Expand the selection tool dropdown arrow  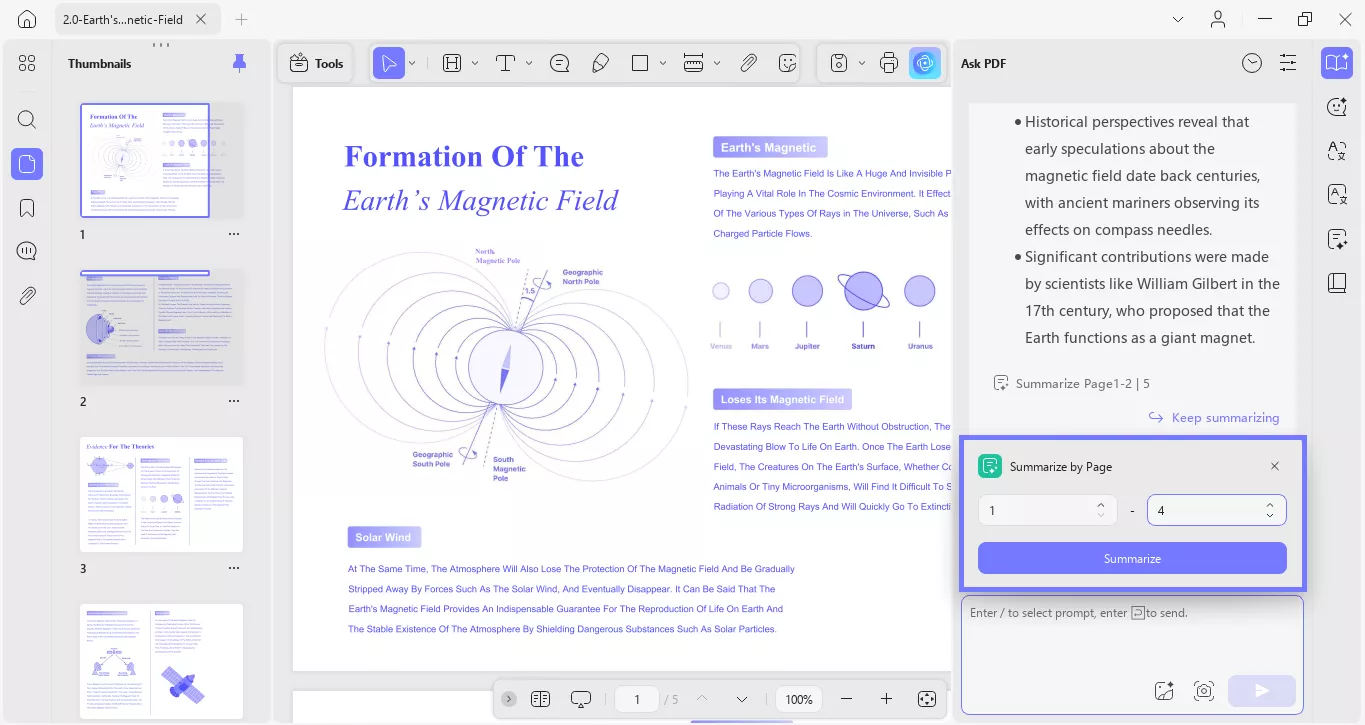(x=412, y=63)
